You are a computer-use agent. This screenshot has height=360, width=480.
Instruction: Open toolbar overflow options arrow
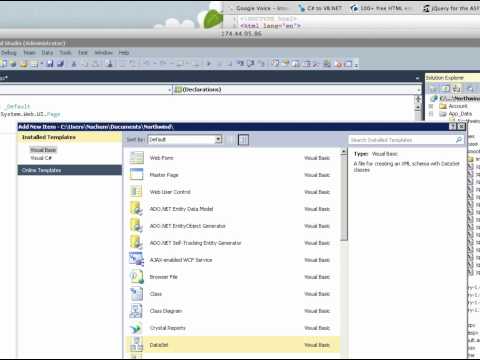coord(356,64)
